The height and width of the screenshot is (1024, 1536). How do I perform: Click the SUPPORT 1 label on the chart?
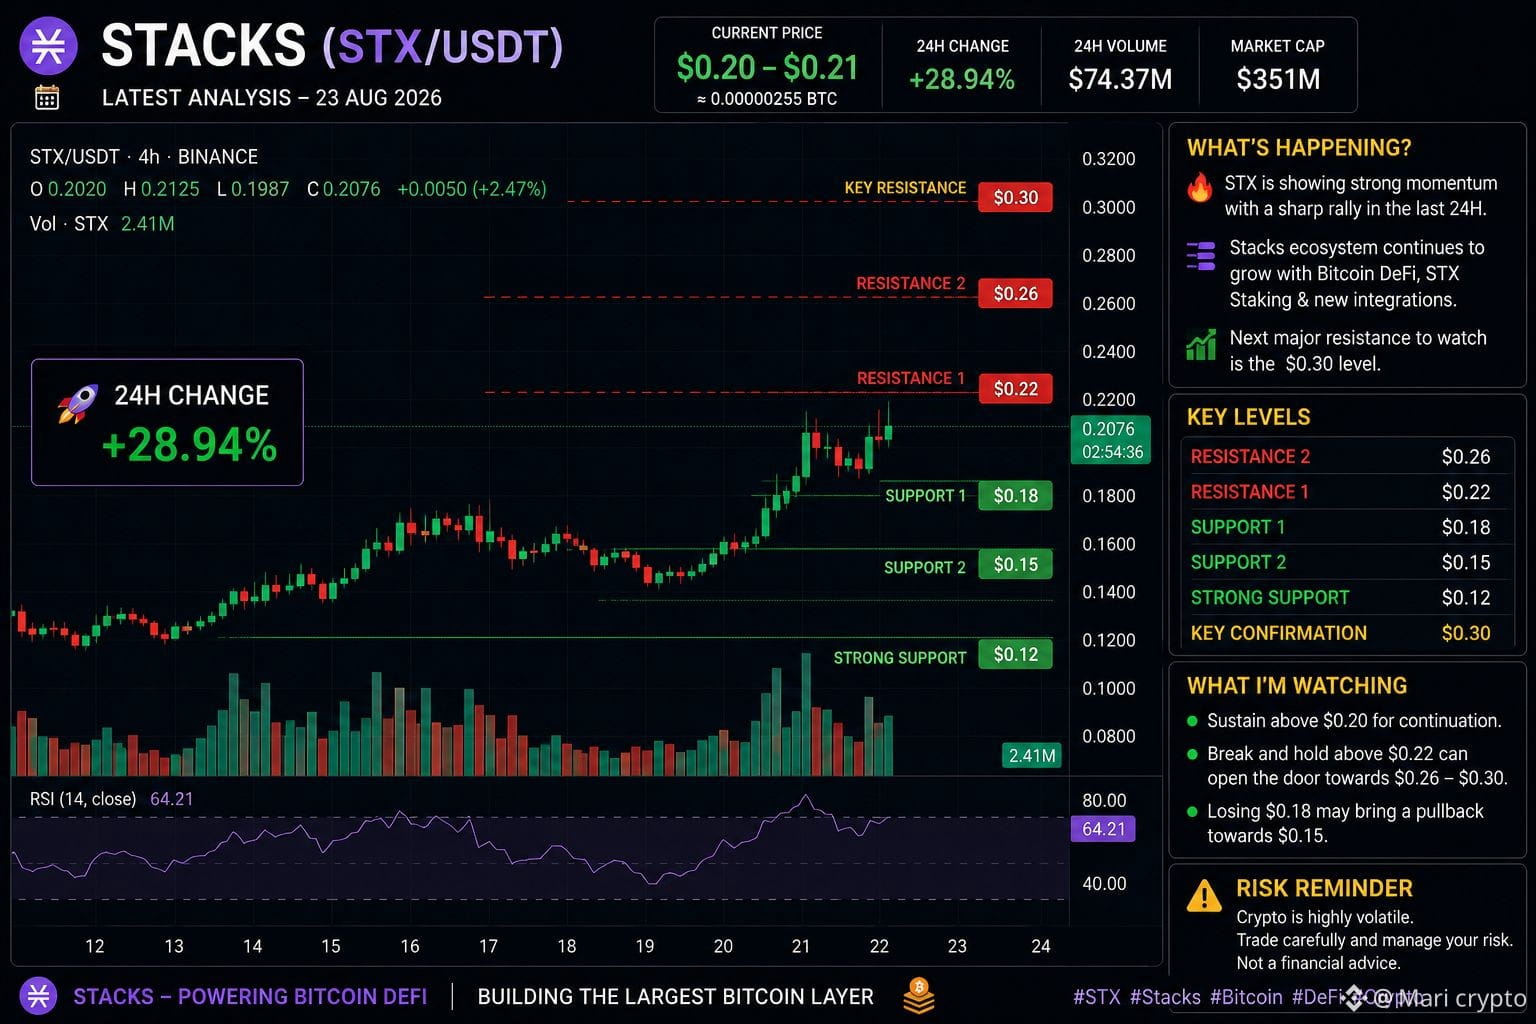(926, 496)
